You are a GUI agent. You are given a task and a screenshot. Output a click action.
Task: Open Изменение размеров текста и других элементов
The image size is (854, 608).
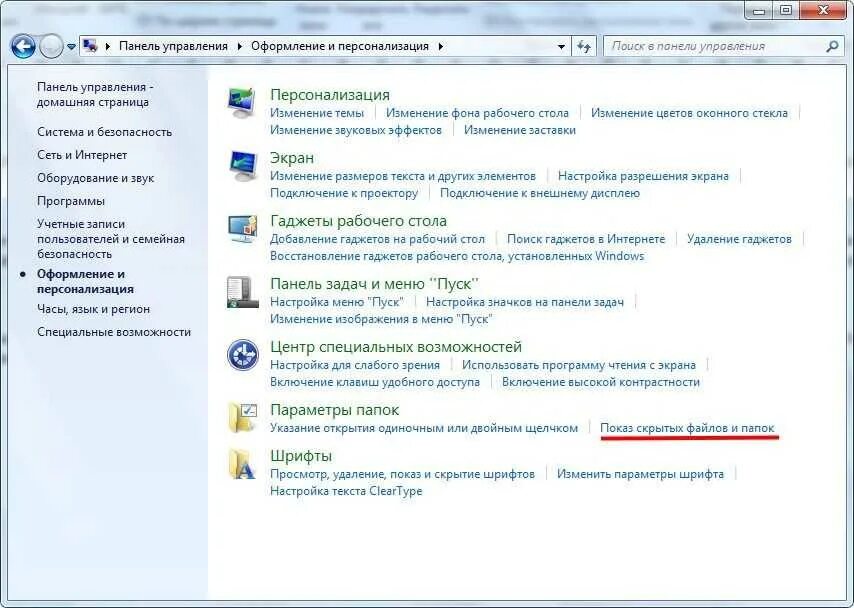[x=403, y=176]
